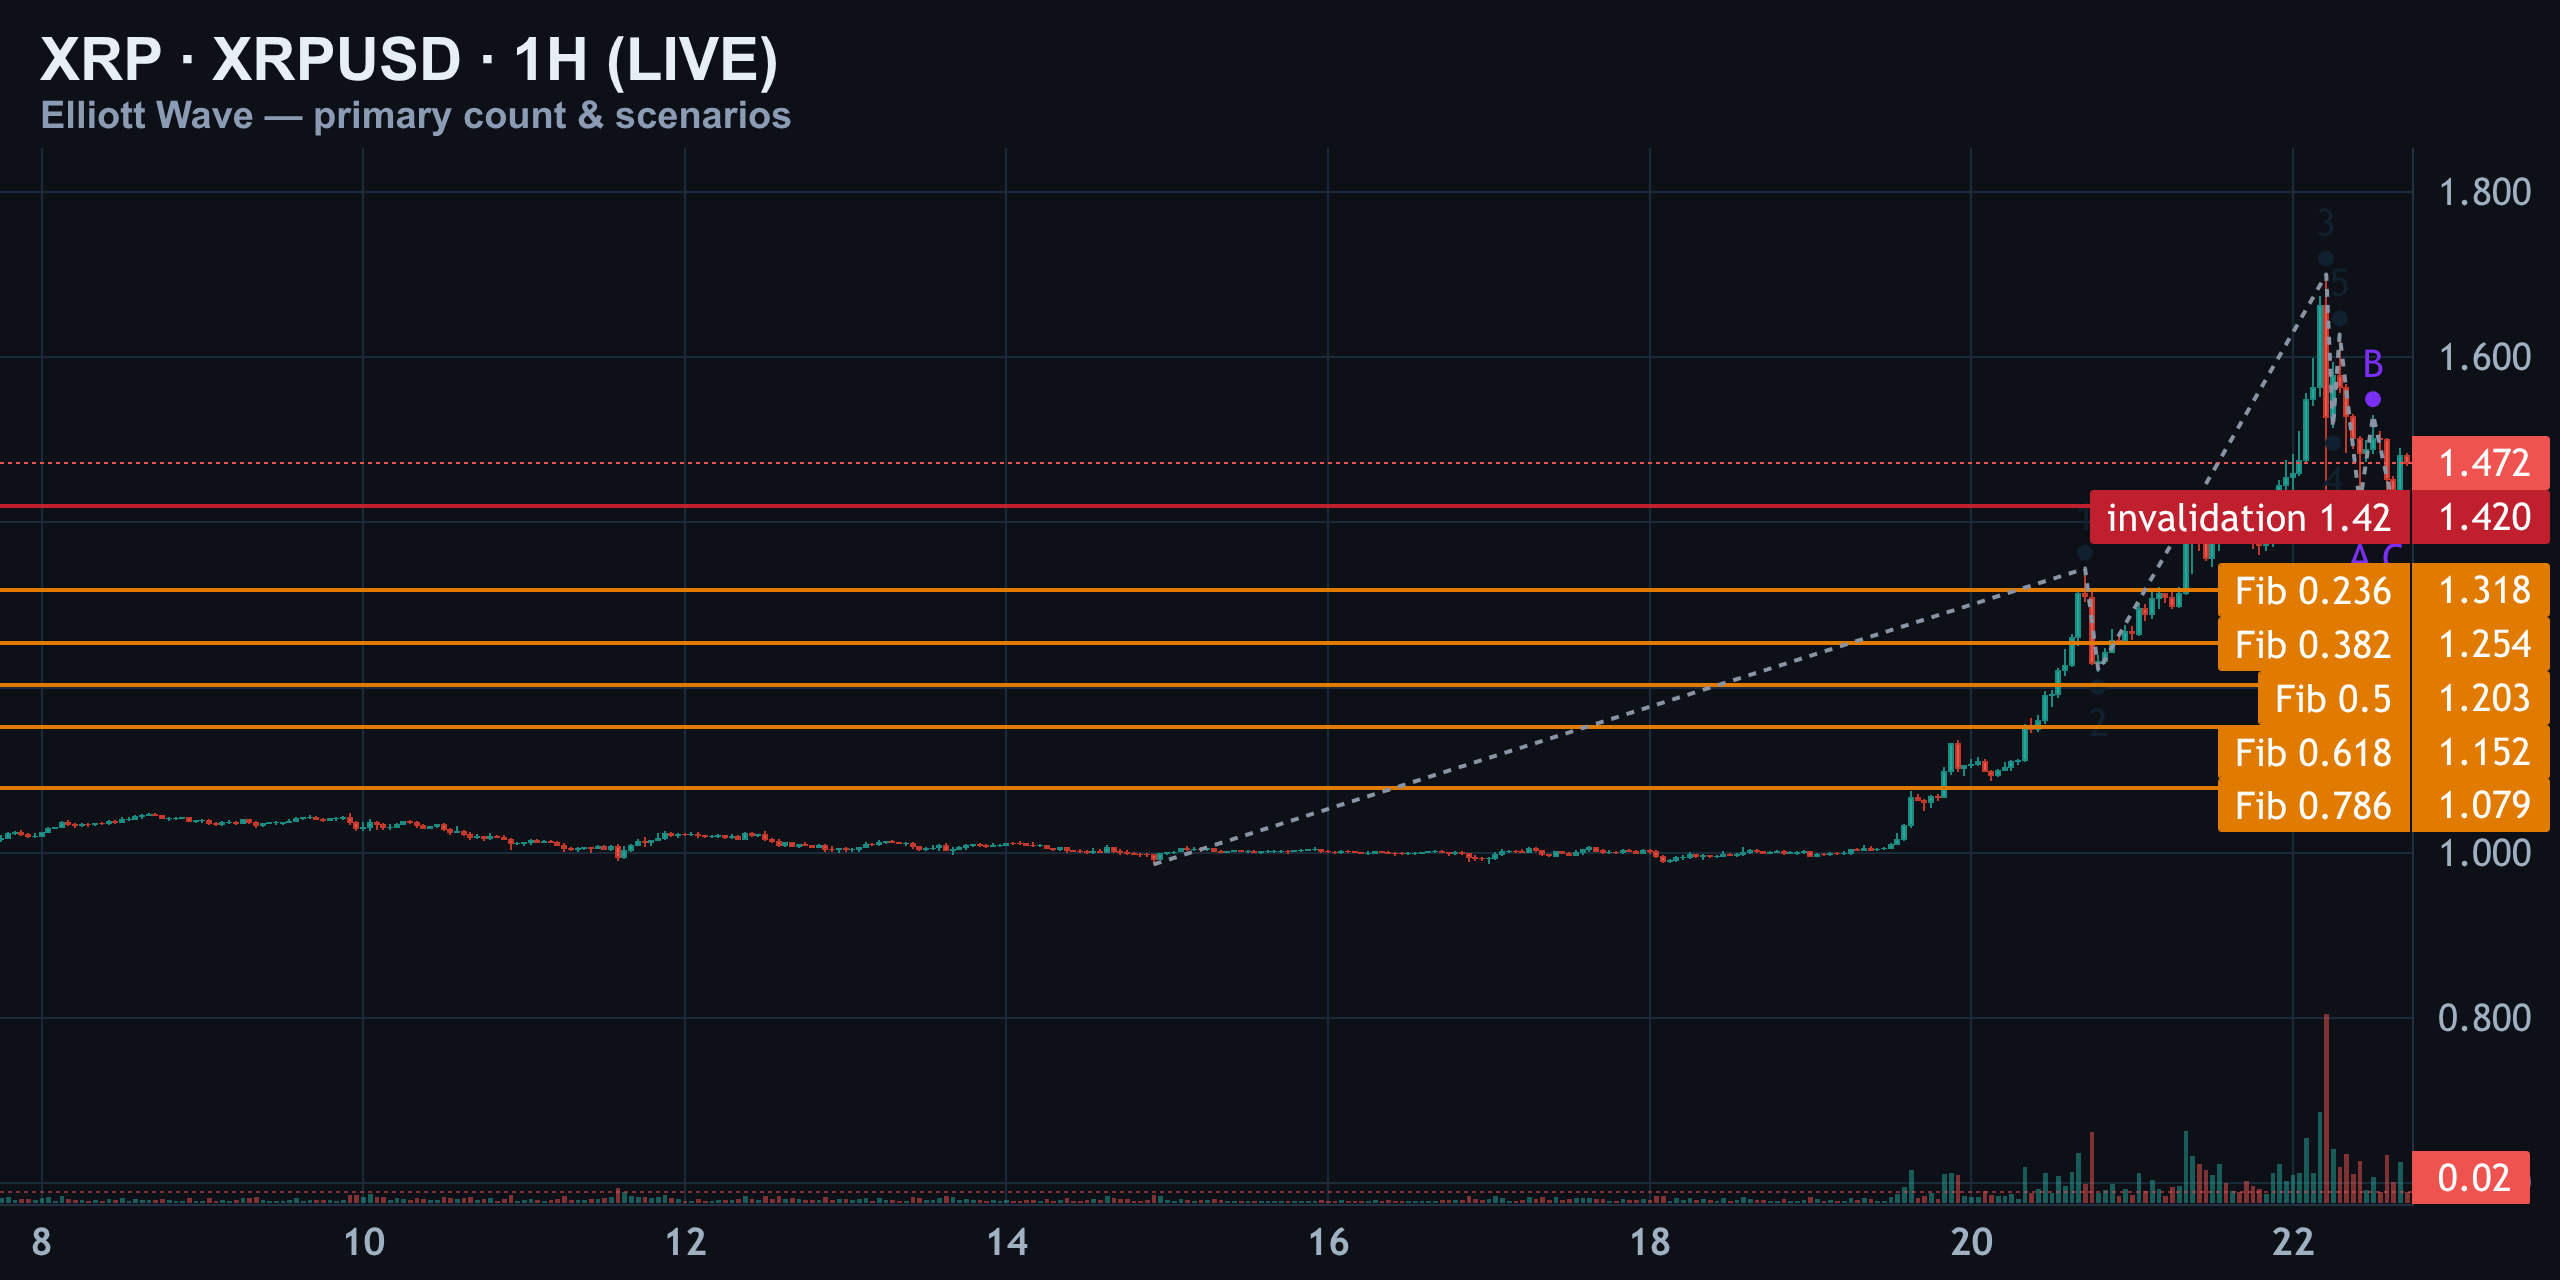Select the orange 1.203 price tag
The height and width of the screenshot is (1280, 2560).
pos(2481,699)
